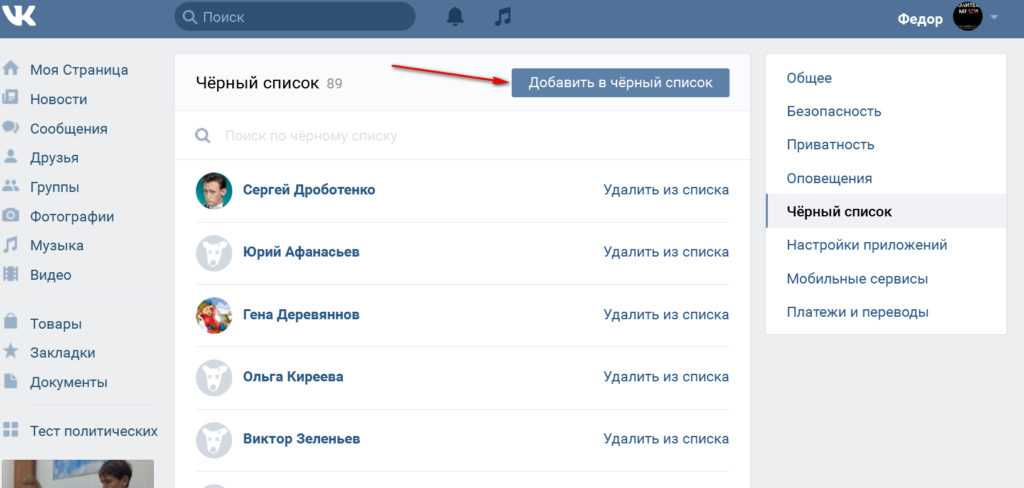Open Ольга Киреева's default avatar

pyautogui.click(x=214, y=377)
